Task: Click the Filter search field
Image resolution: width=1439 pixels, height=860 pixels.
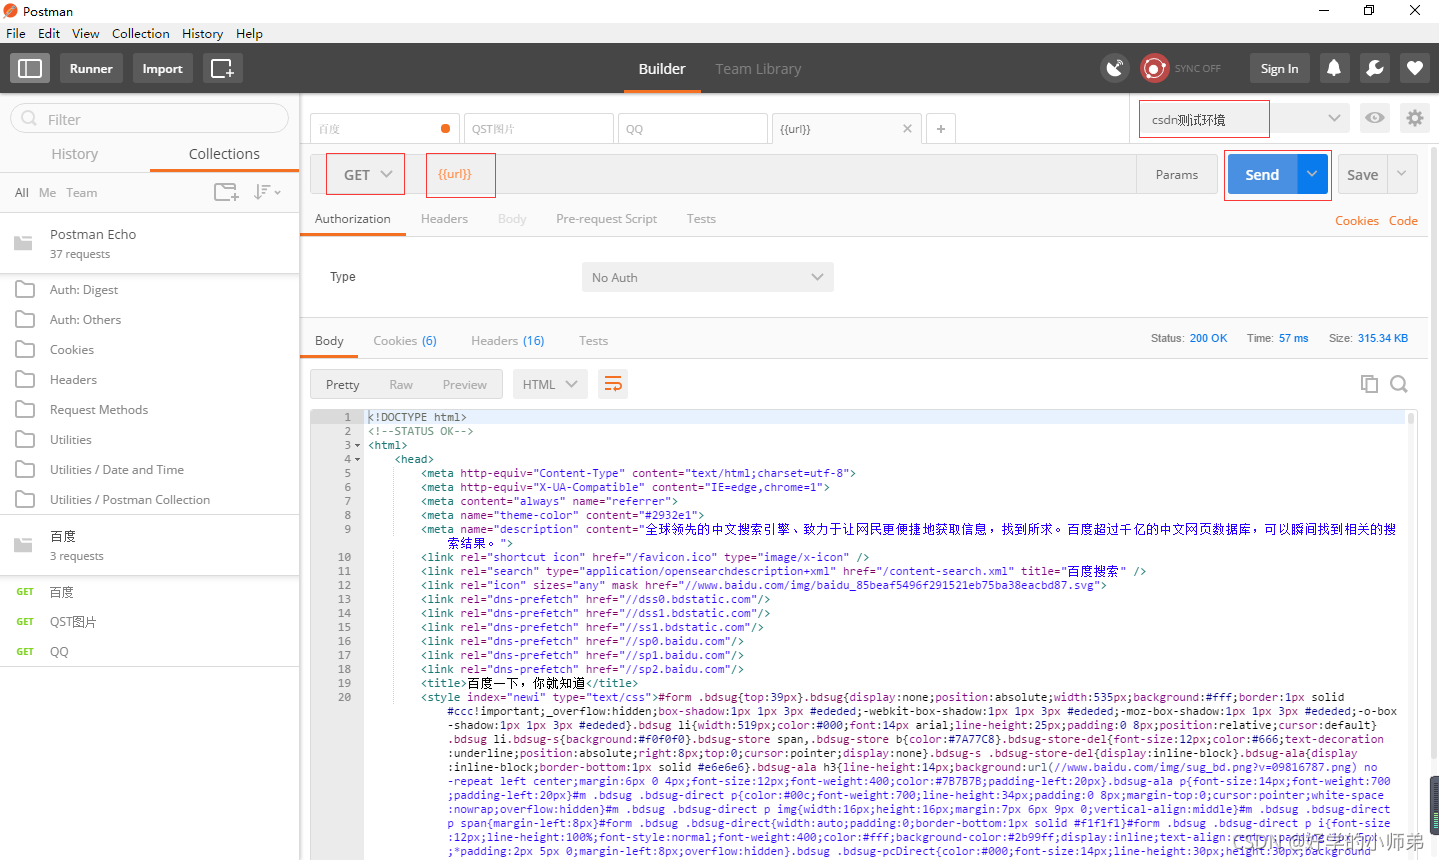Action: click(x=150, y=119)
